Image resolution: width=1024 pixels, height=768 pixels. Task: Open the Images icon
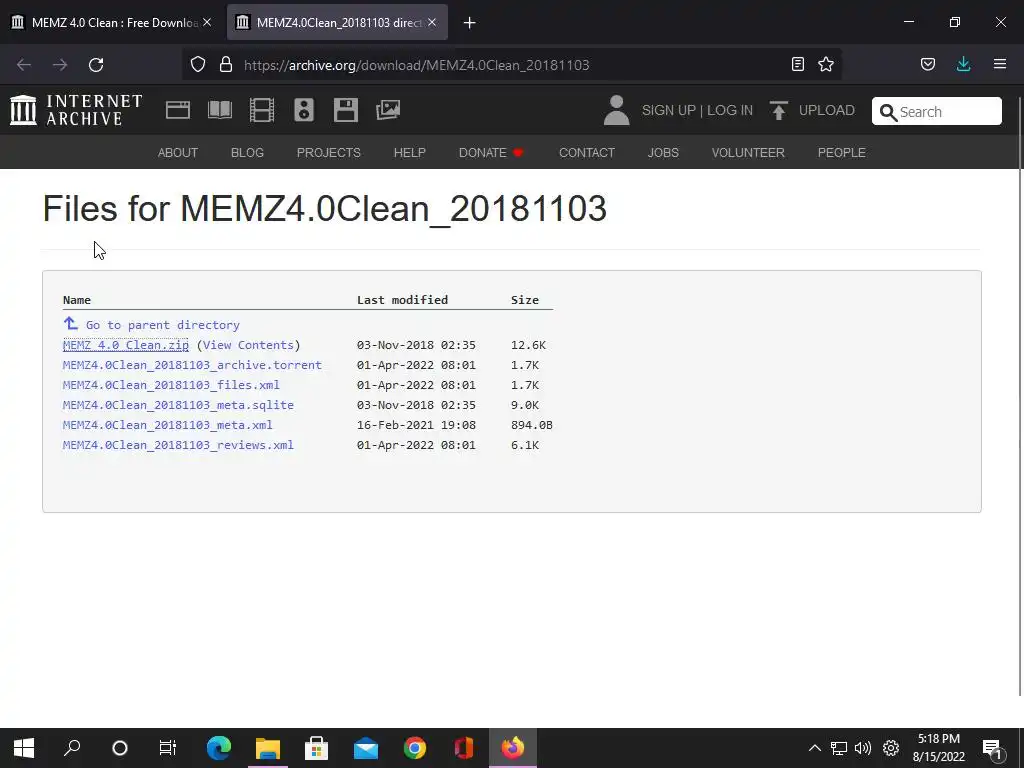pos(388,110)
